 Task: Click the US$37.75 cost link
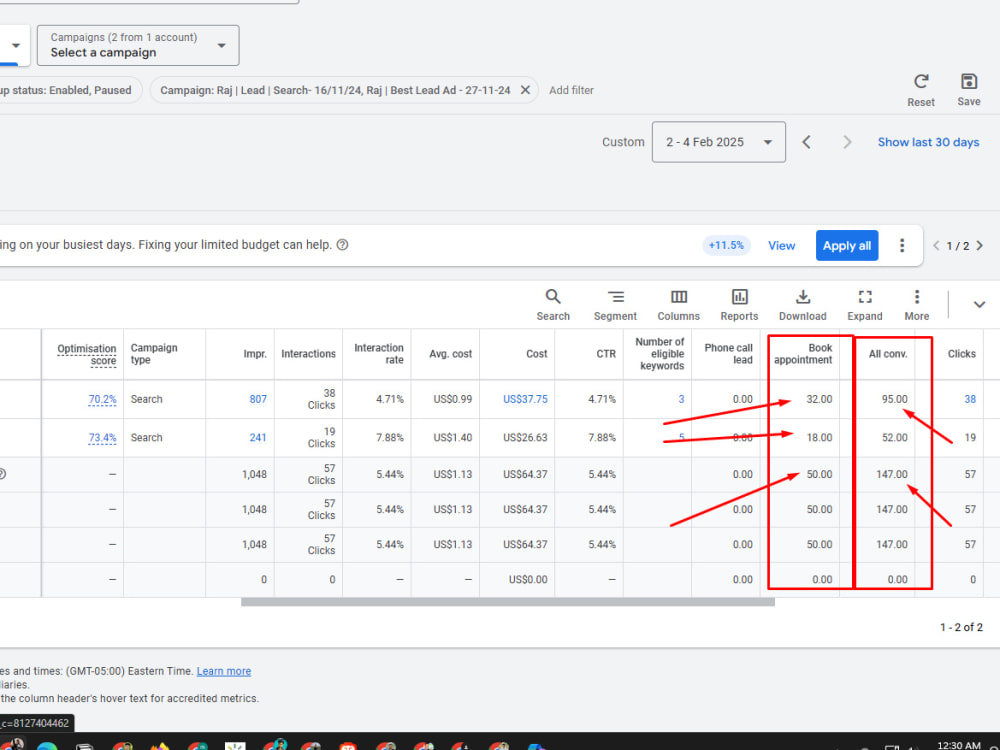click(x=525, y=399)
